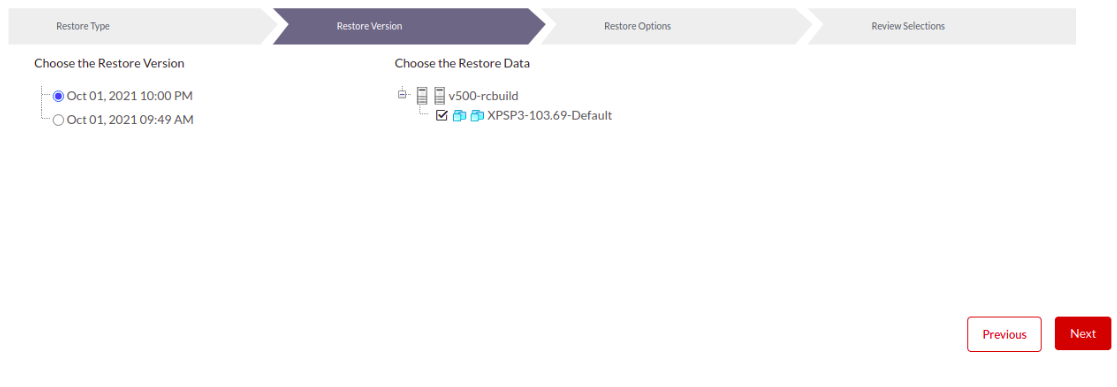Screen dimensions: 1117x387
Task: Select the Oct 01, 2021 10:00 PM radio button
Action: click(58, 96)
